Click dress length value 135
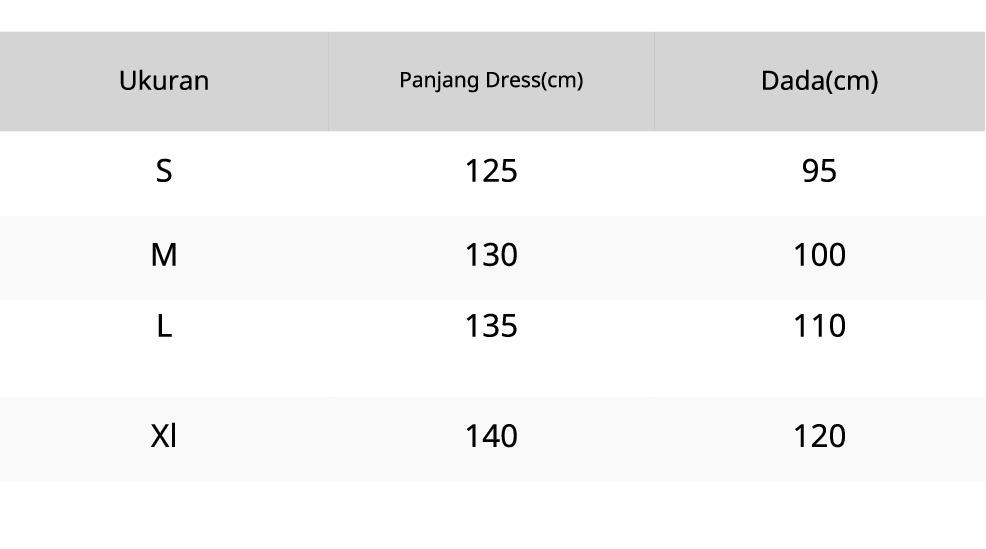This screenshot has width=986, height=549. point(491,326)
